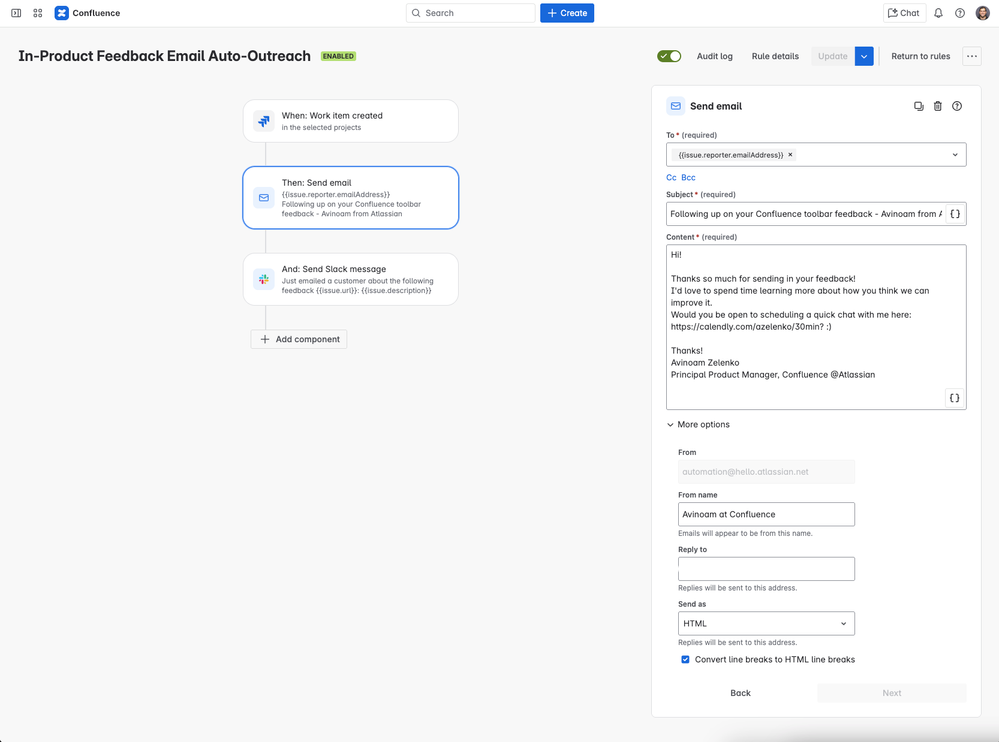Click Return to rules
The height and width of the screenshot is (742, 999).
[x=921, y=56]
